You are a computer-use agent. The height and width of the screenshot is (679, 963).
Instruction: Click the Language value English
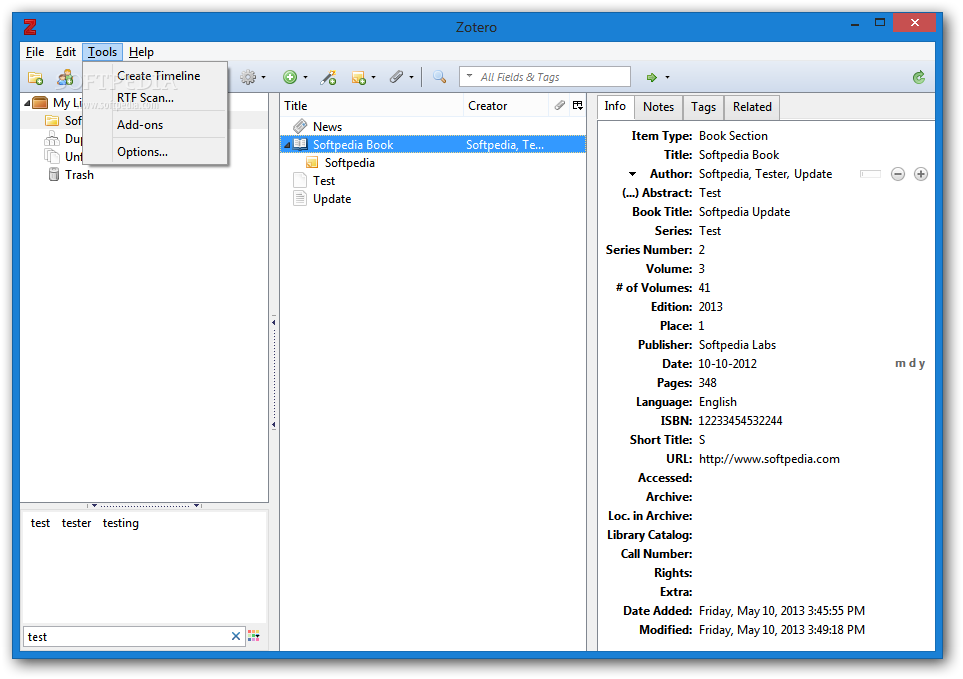[x=717, y=402]
